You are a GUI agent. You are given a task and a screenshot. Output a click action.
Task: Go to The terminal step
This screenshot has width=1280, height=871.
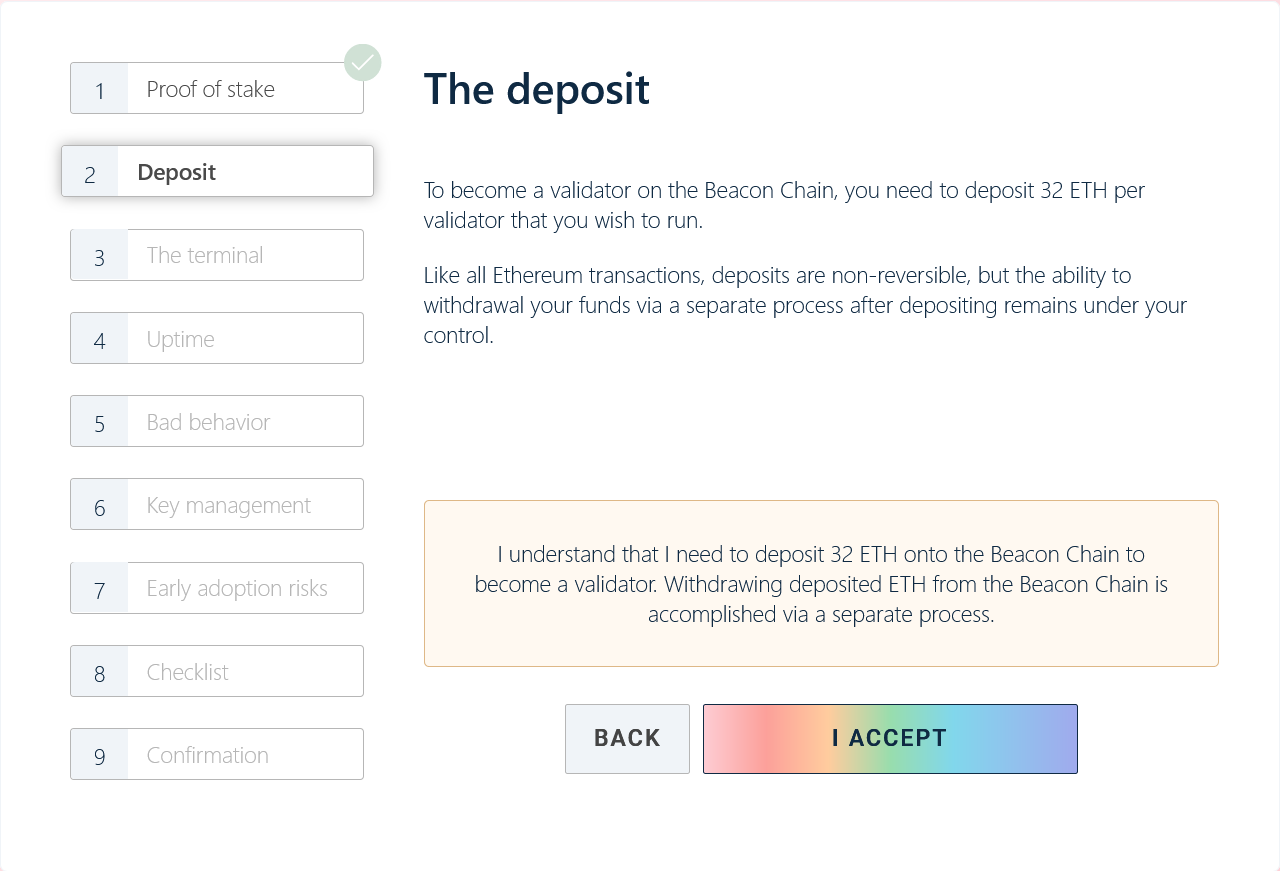[217, 255]
